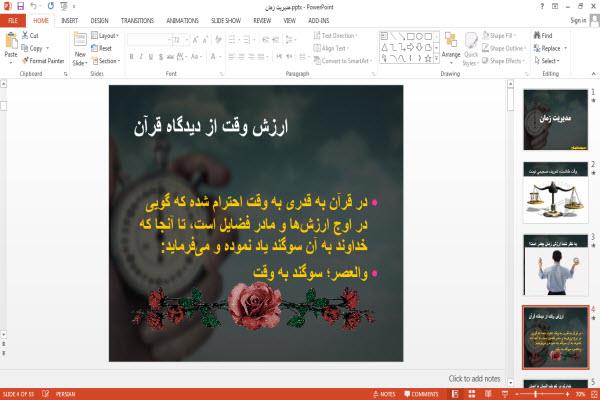The width and height of the screenshot is (600, 400).
Task: Open the Layout dropdown
Action: click(x=105, y=35)
